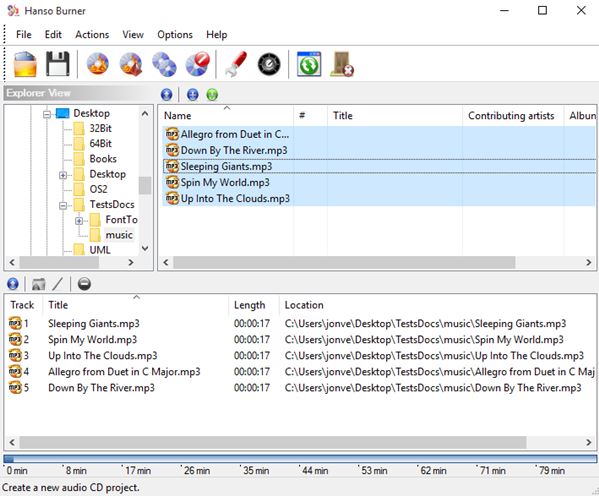599x496 pixels.
Task: Click tree panel vertical scroll down arrow
Action: point(145,248)
